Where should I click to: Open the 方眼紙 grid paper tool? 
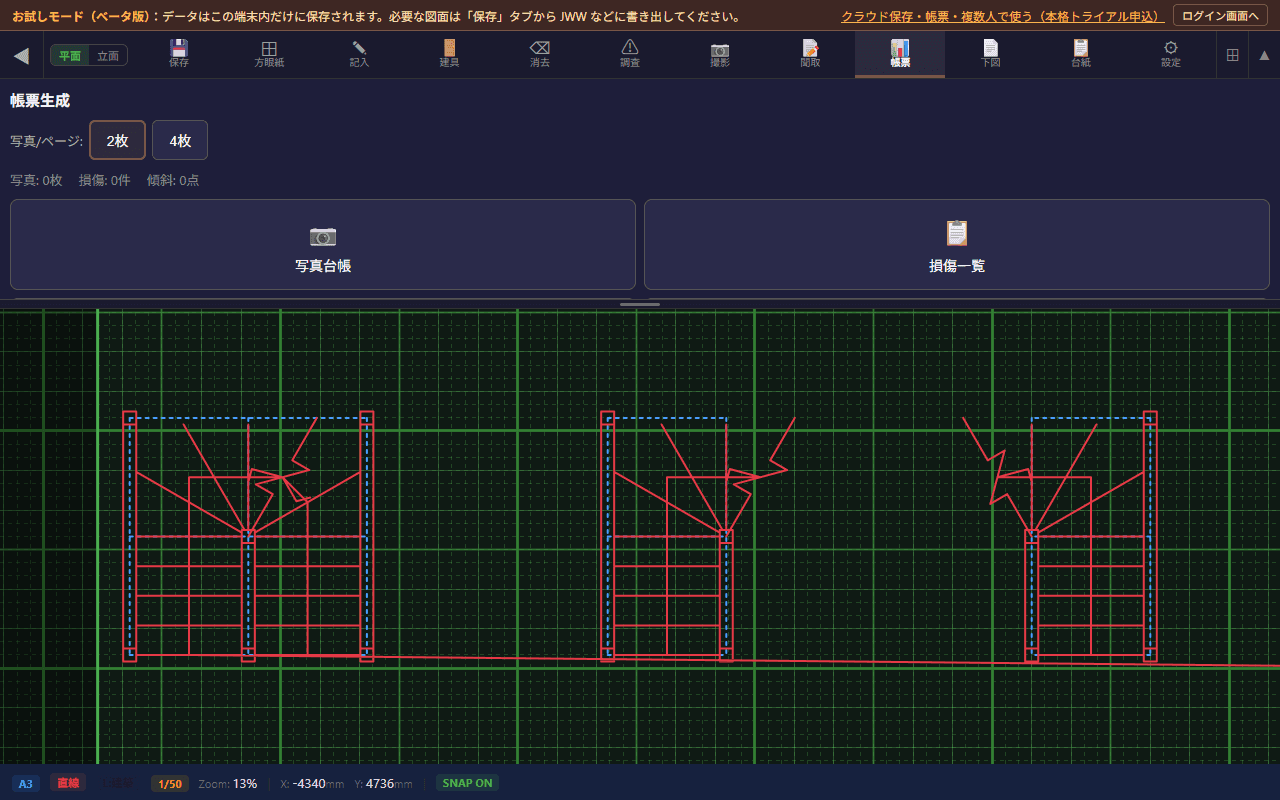coord(269,54)
